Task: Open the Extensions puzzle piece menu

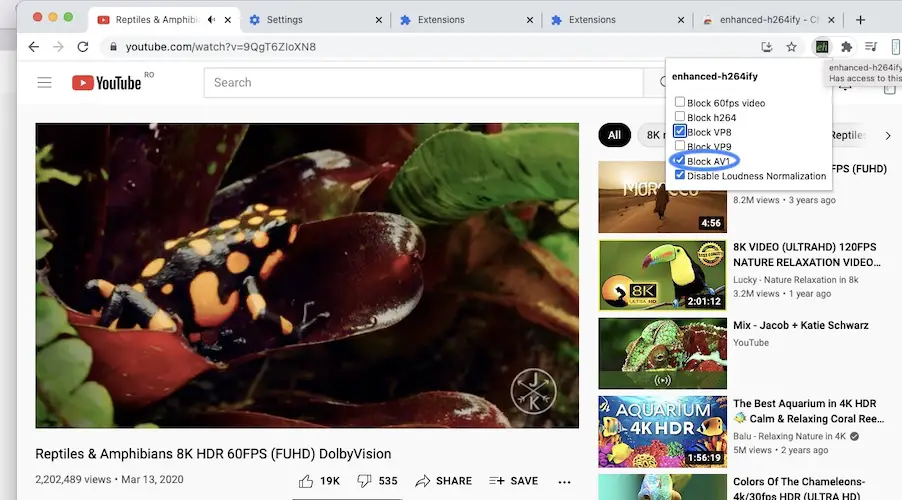Action: [x=846, y=47]
